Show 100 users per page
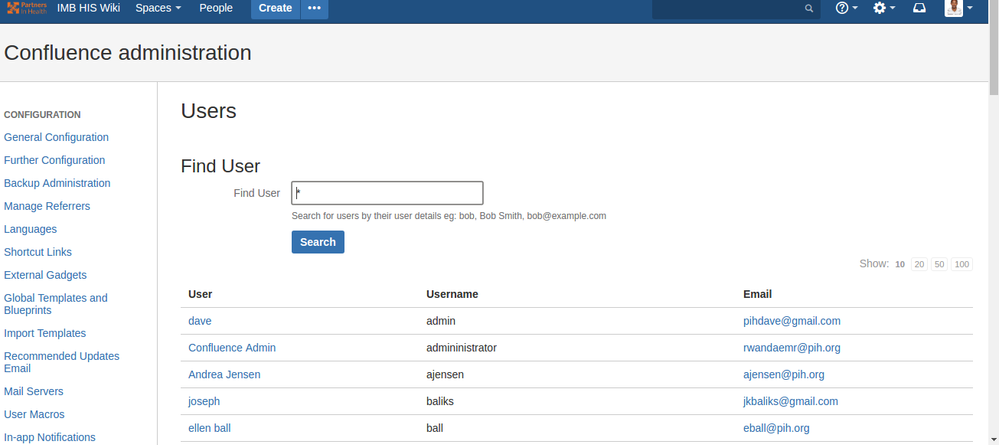999x445 pixels. point(962,264)
